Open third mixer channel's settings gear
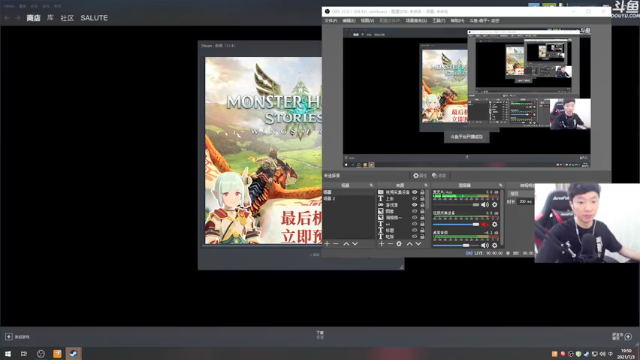The width and height of the screenshot is (640, 360). 495,245
